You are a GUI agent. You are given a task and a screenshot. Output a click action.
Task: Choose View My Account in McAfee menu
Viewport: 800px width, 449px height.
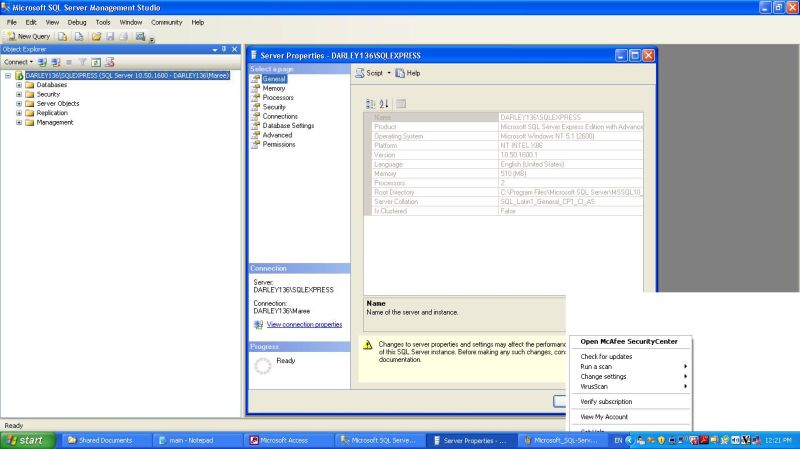coord(604,417)
